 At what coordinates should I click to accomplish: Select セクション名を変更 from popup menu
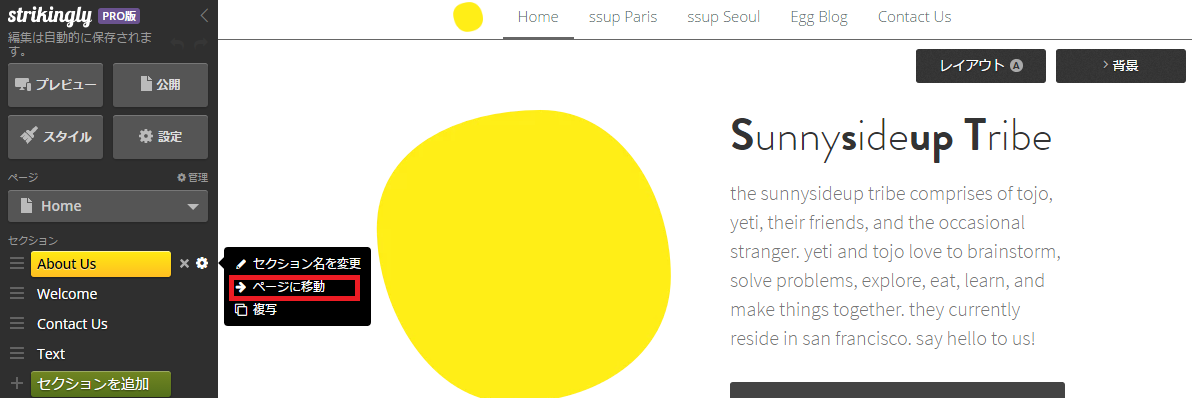click(297, 264)
